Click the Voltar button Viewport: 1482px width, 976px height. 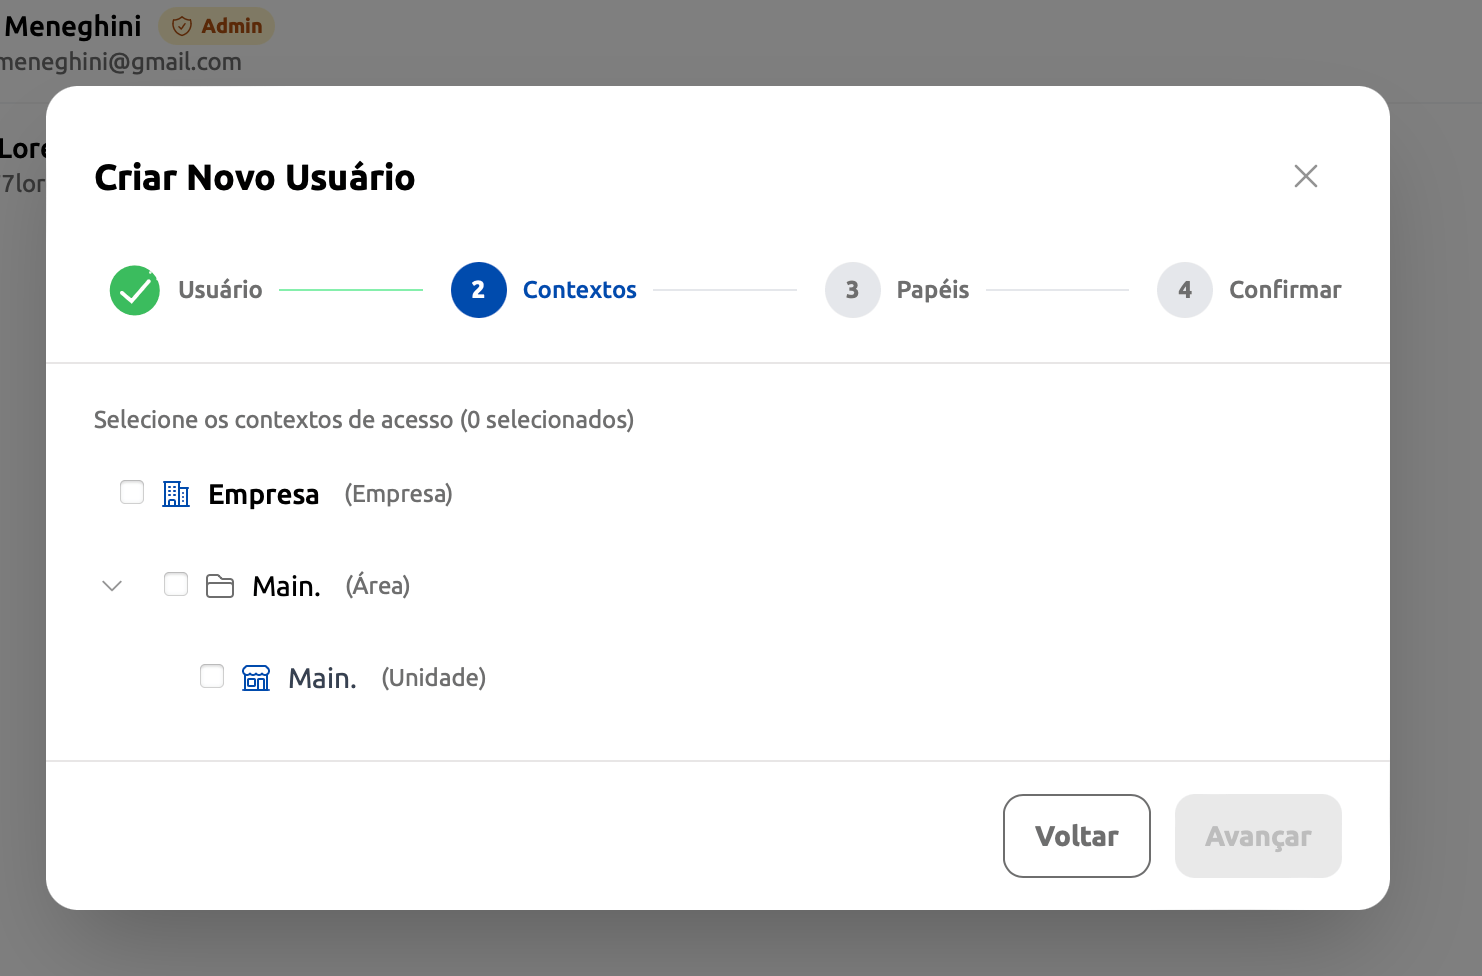(1077, 836)
